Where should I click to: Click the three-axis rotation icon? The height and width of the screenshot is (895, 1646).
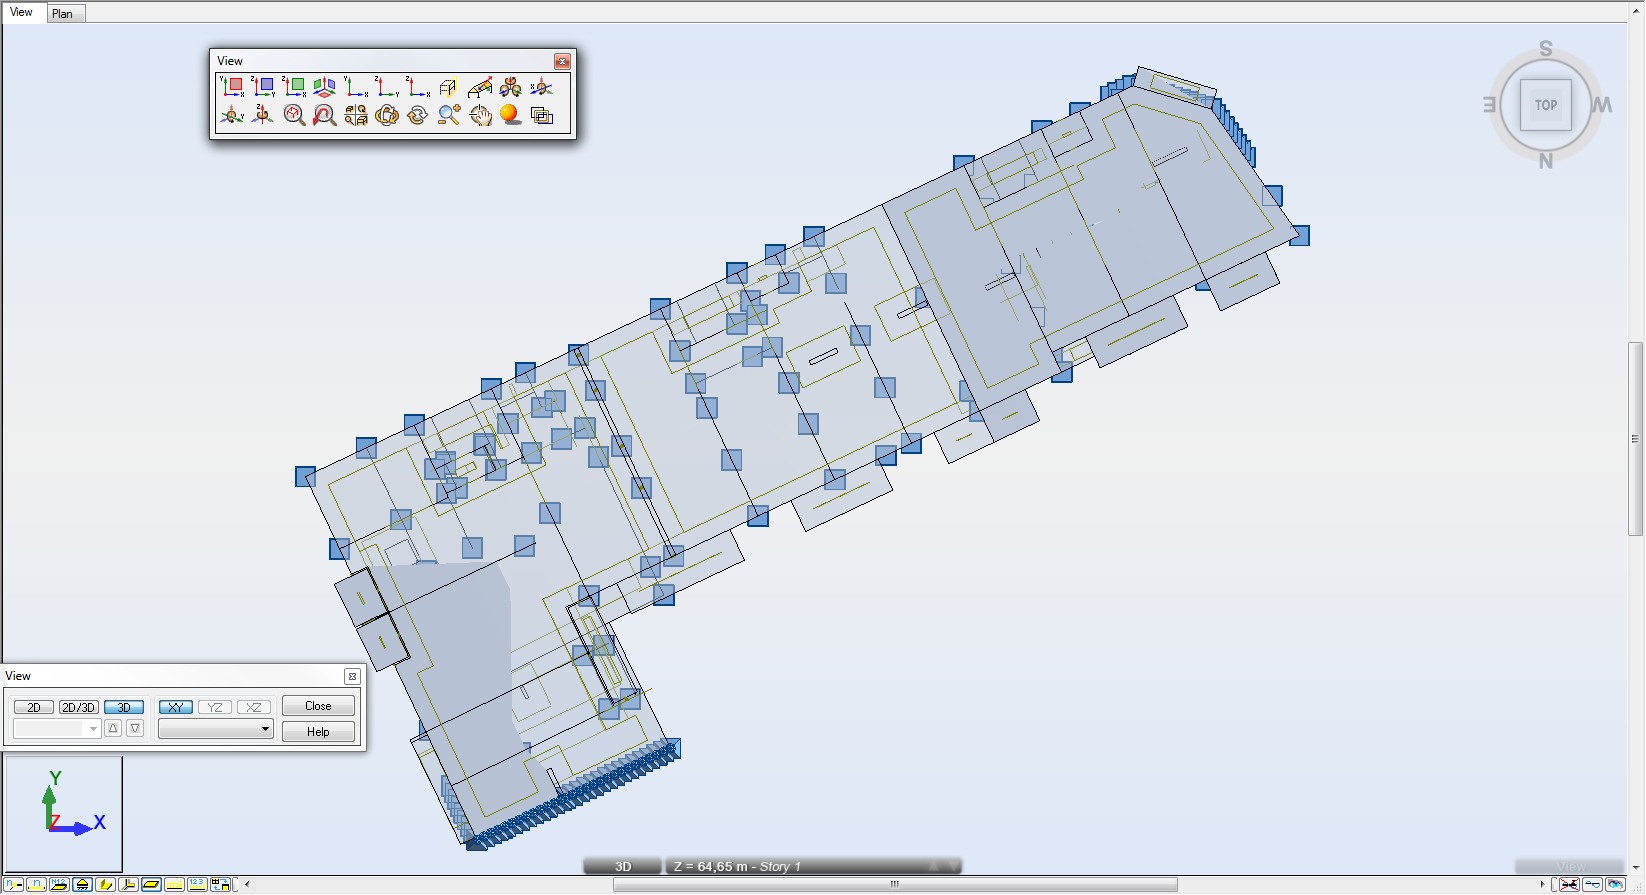tap(511, 87)
